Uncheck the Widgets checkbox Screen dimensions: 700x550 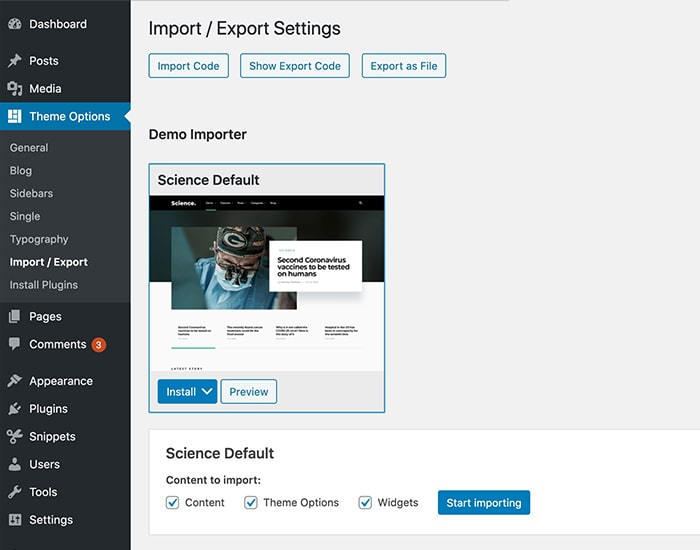[x=365, y=503]
